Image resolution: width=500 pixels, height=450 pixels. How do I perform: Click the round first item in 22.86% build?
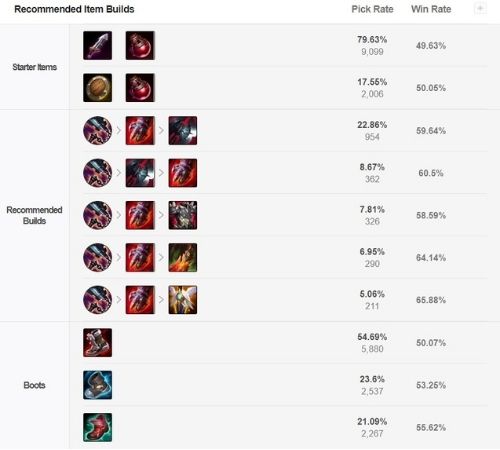coord(97,130)
